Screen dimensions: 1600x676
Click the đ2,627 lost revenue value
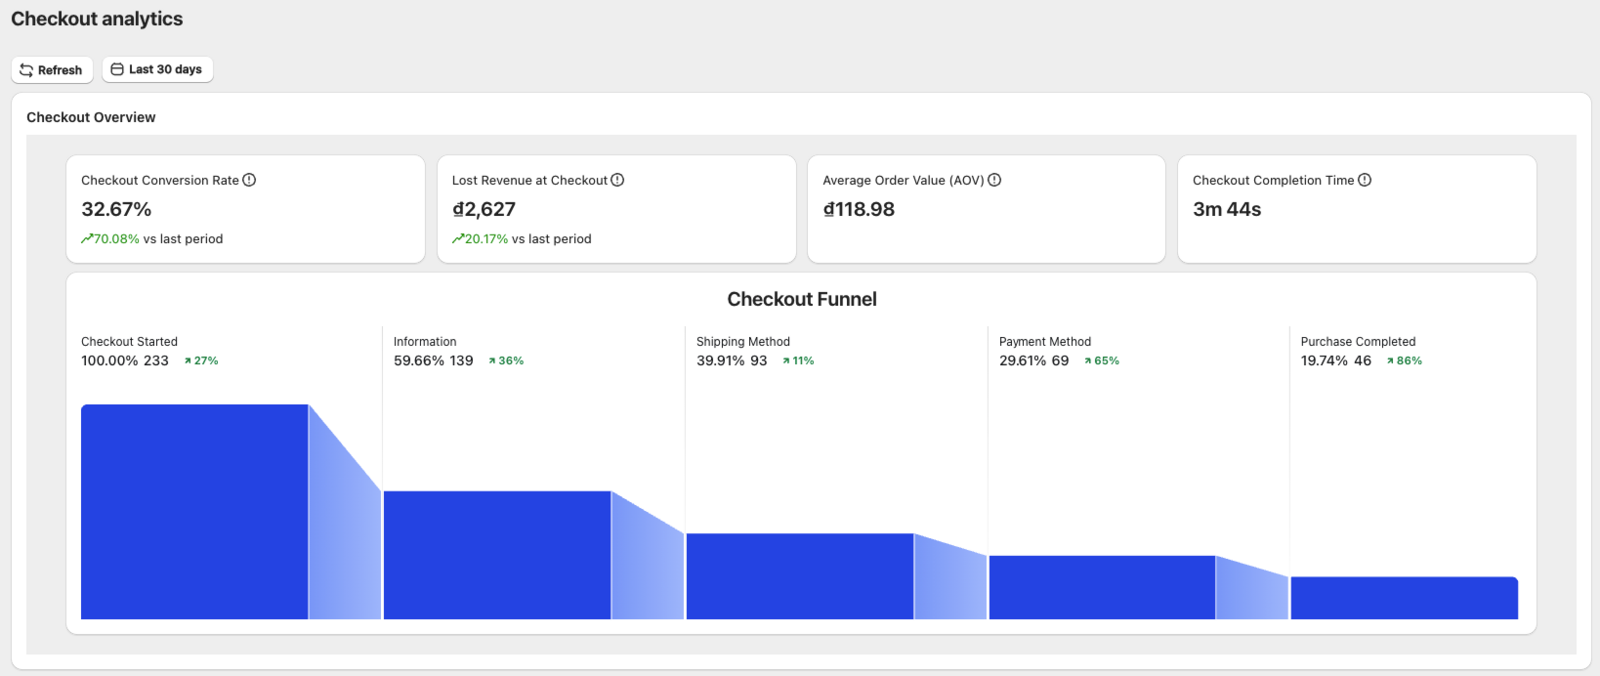coord(484,209)
